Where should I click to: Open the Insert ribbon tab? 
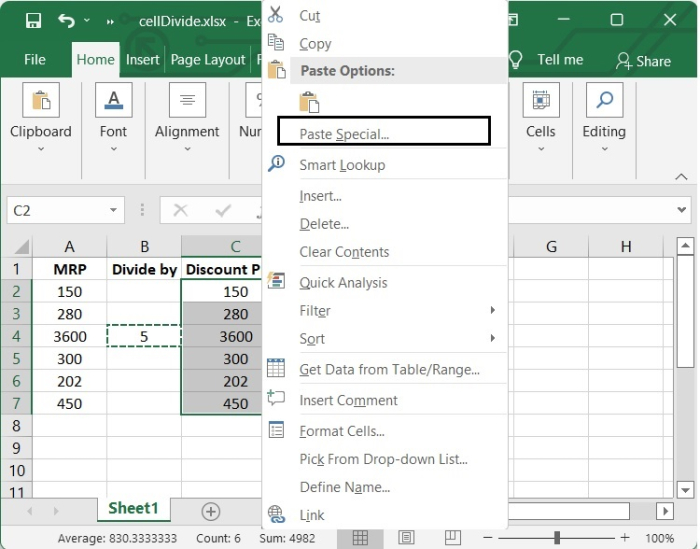click(142, 60)
